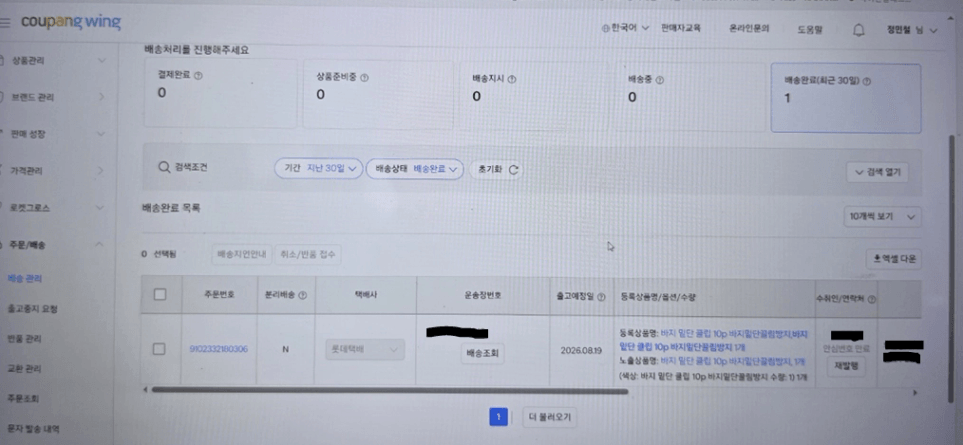
Task: Click the 재발행 button
Action: [845, 366]
